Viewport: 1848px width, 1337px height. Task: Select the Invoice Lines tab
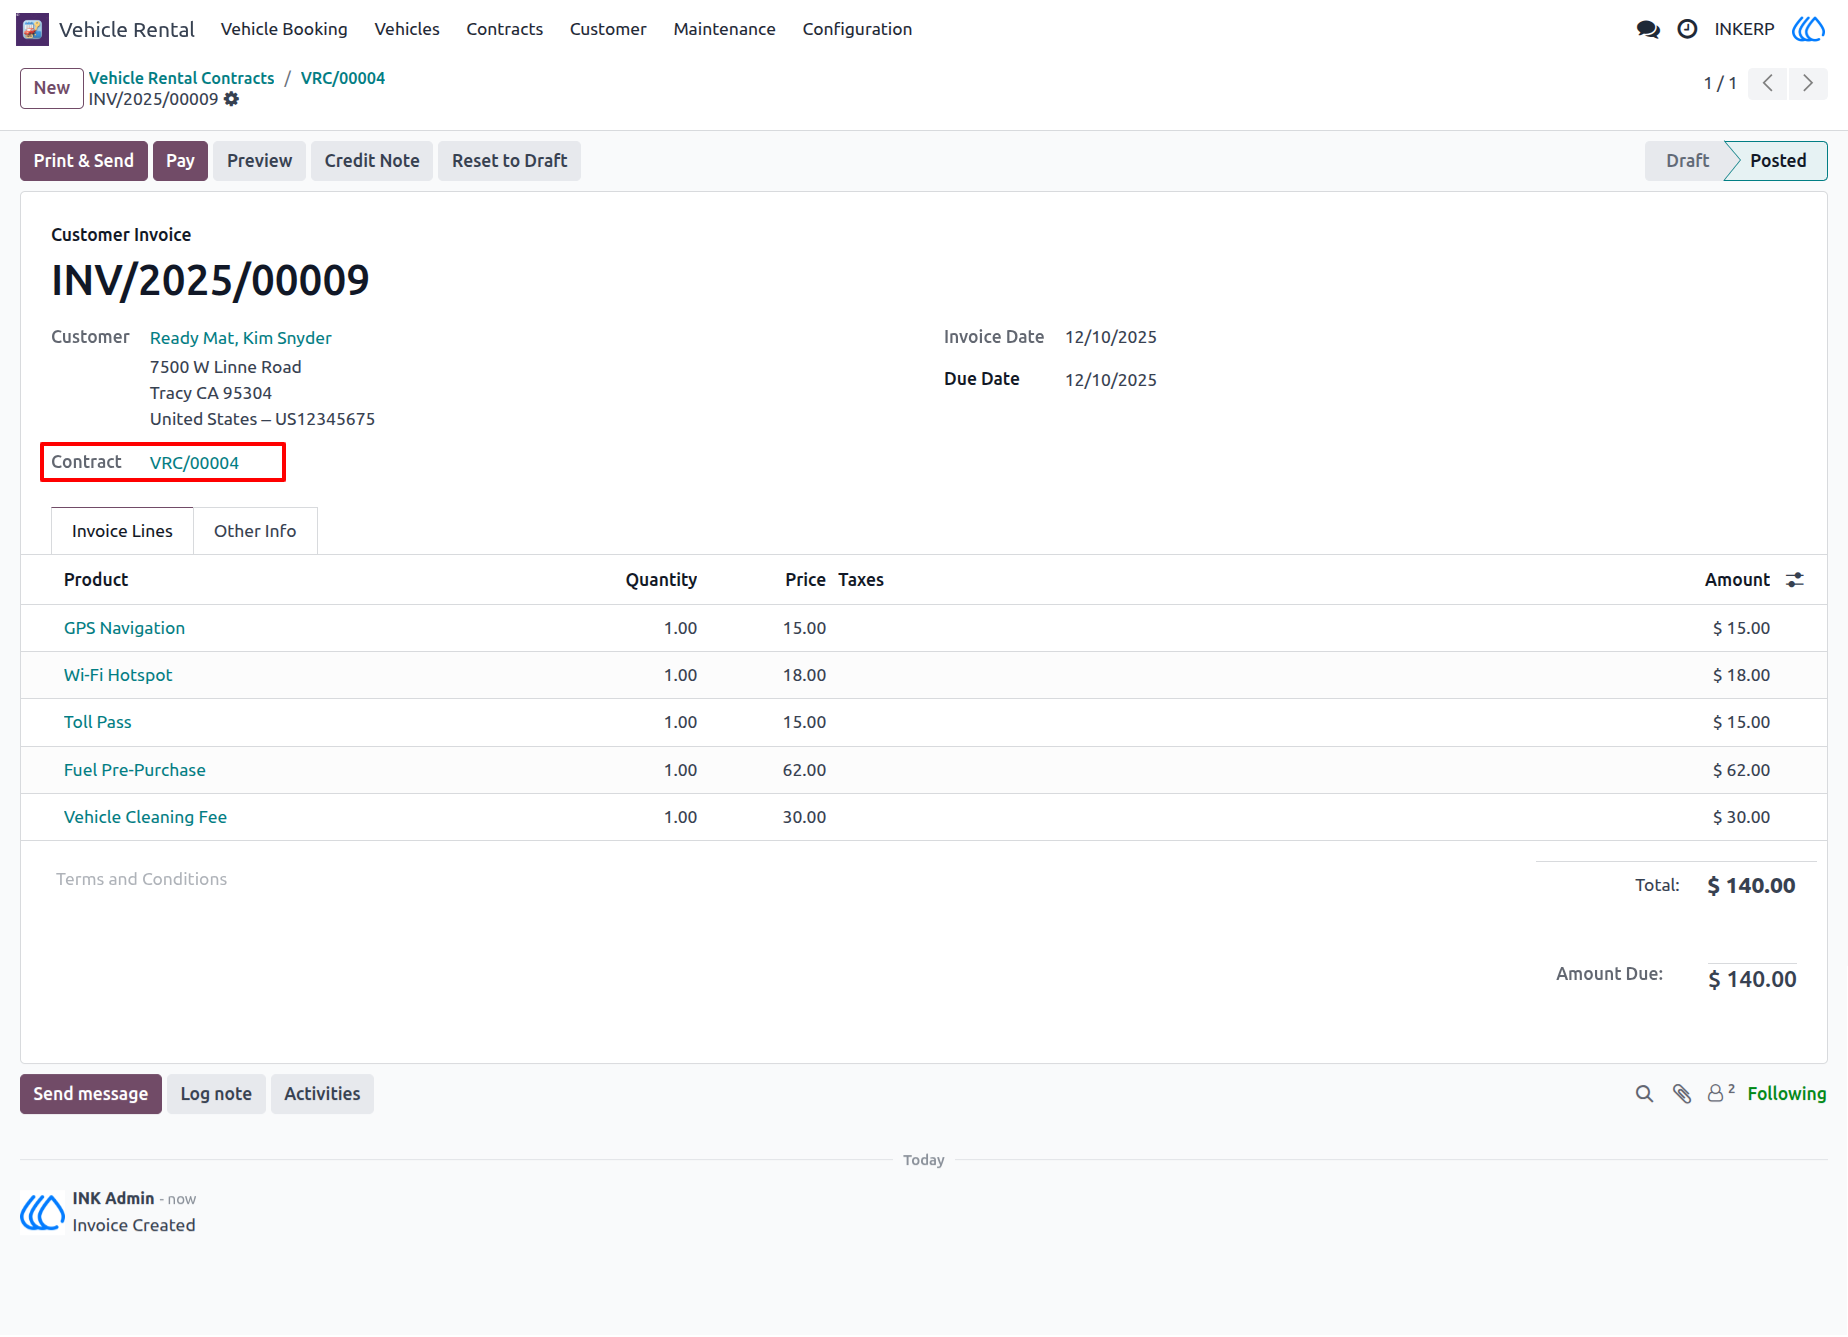point(122,531)
